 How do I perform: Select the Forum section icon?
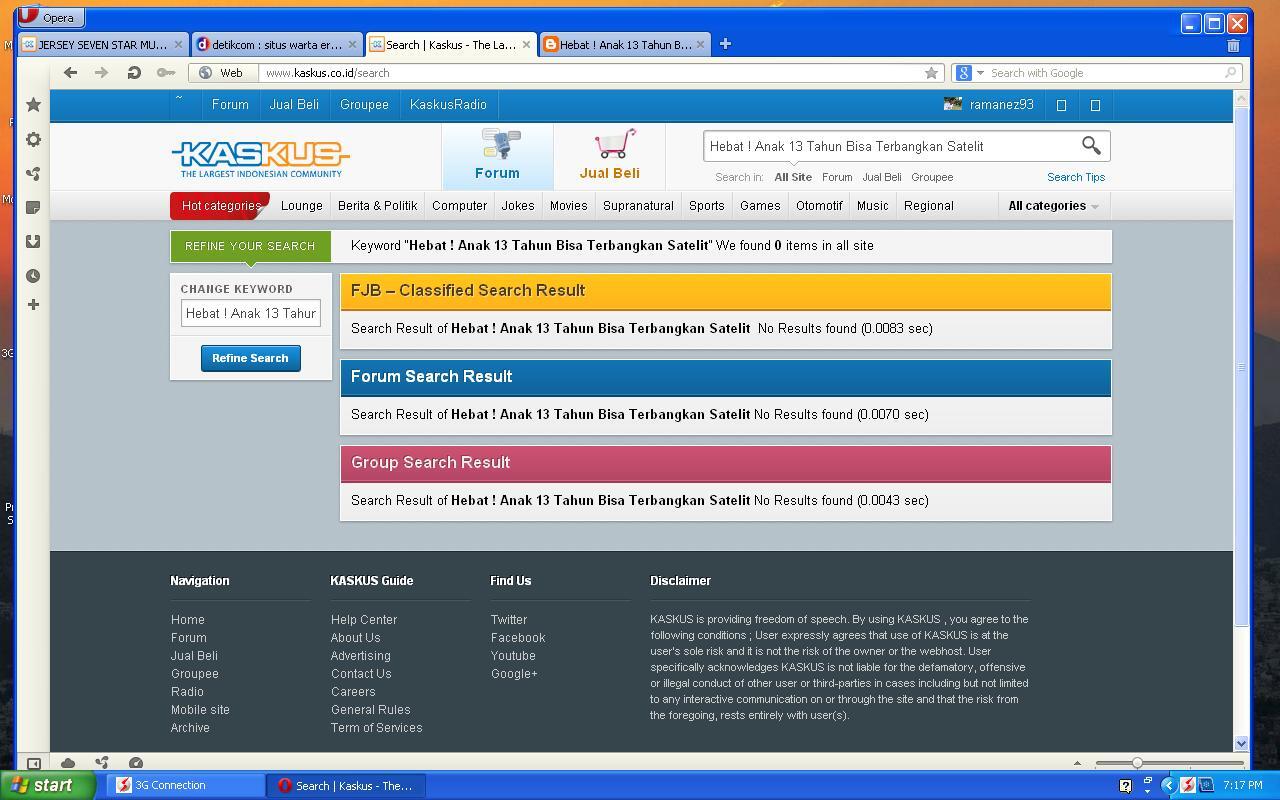point(497,155)
